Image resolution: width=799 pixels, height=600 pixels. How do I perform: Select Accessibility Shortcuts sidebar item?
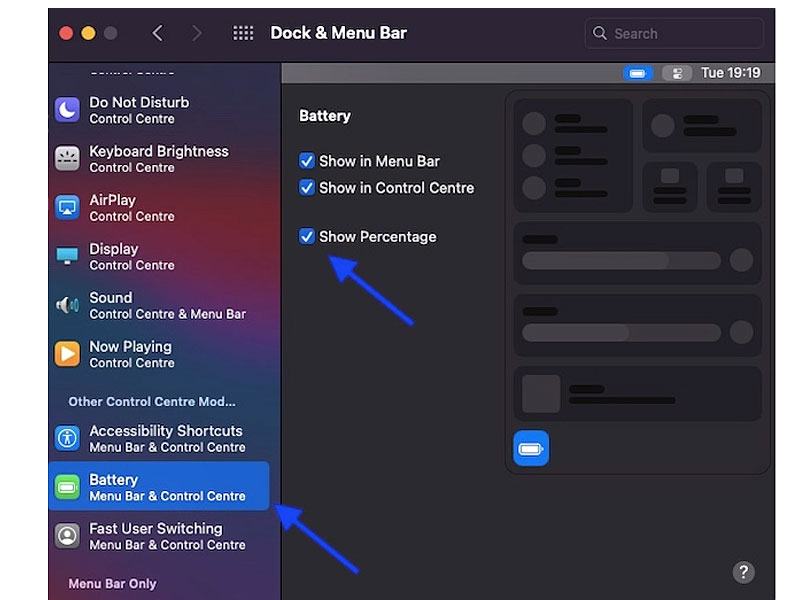(x=159, y=438)
